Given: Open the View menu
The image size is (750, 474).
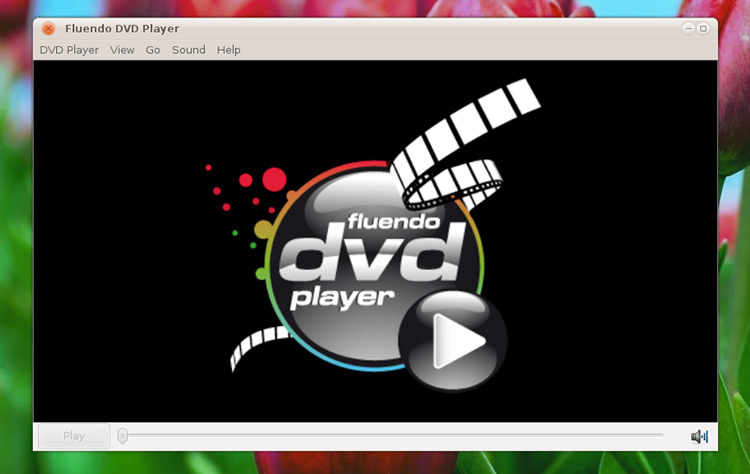Looking at the screenshot, I should point(122,50).
